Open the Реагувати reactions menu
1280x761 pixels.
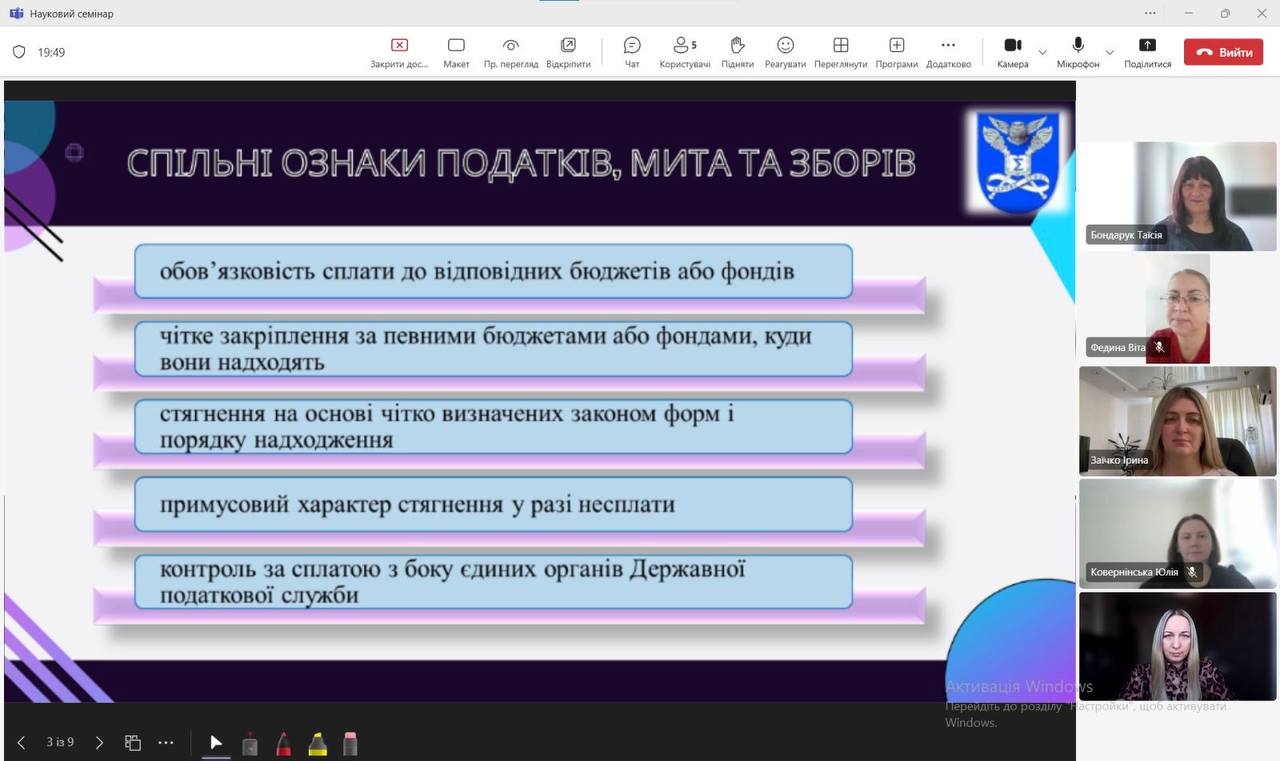[785, 52]
